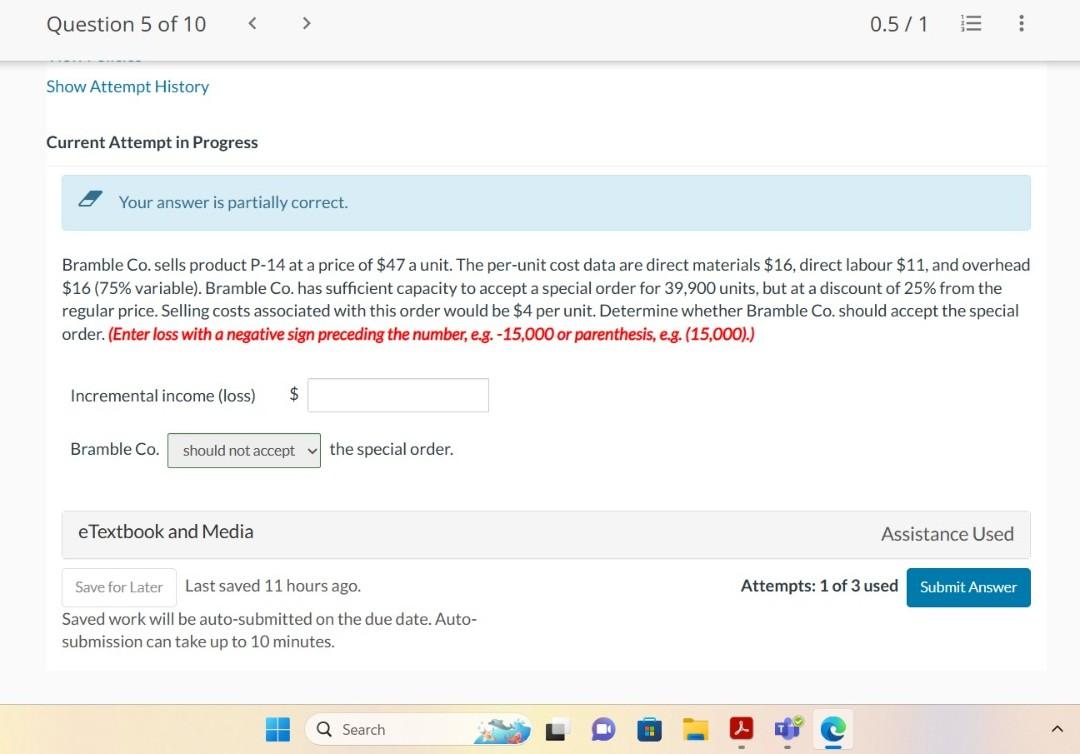This screenshot has height=754, width=1080.
Task: Go to the next question arrow
Action: click(x=306, y=23)
